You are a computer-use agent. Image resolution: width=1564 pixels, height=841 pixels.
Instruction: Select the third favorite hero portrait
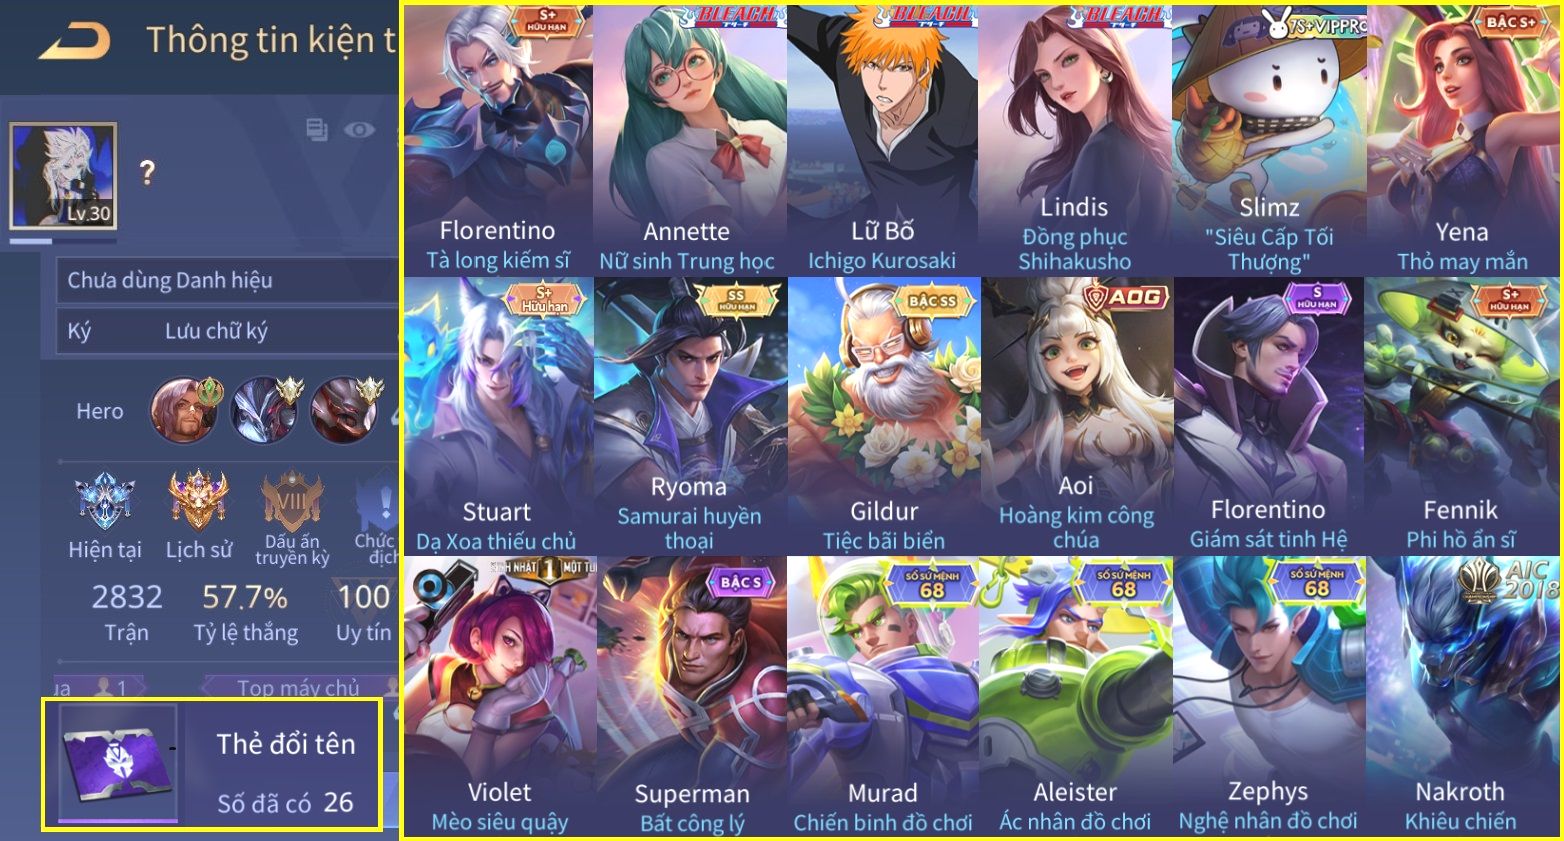click(344, 410)
